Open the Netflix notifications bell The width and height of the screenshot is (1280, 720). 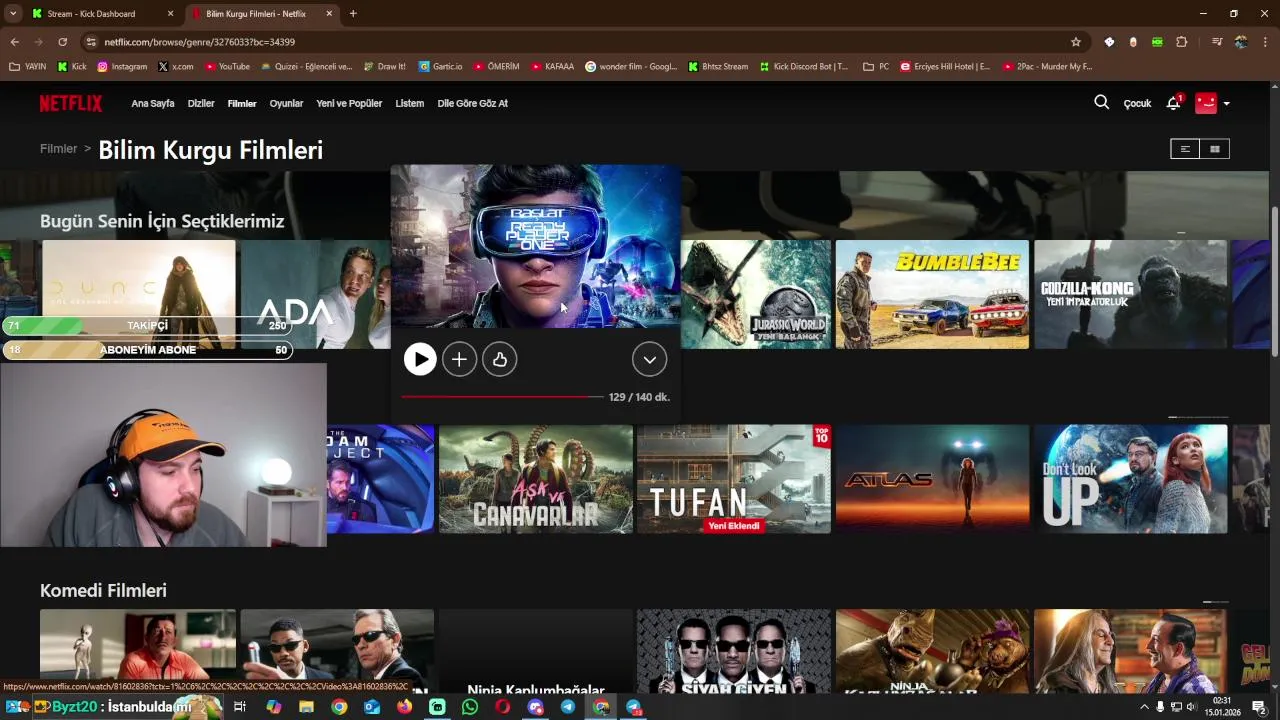click(x=1174, y=103)
